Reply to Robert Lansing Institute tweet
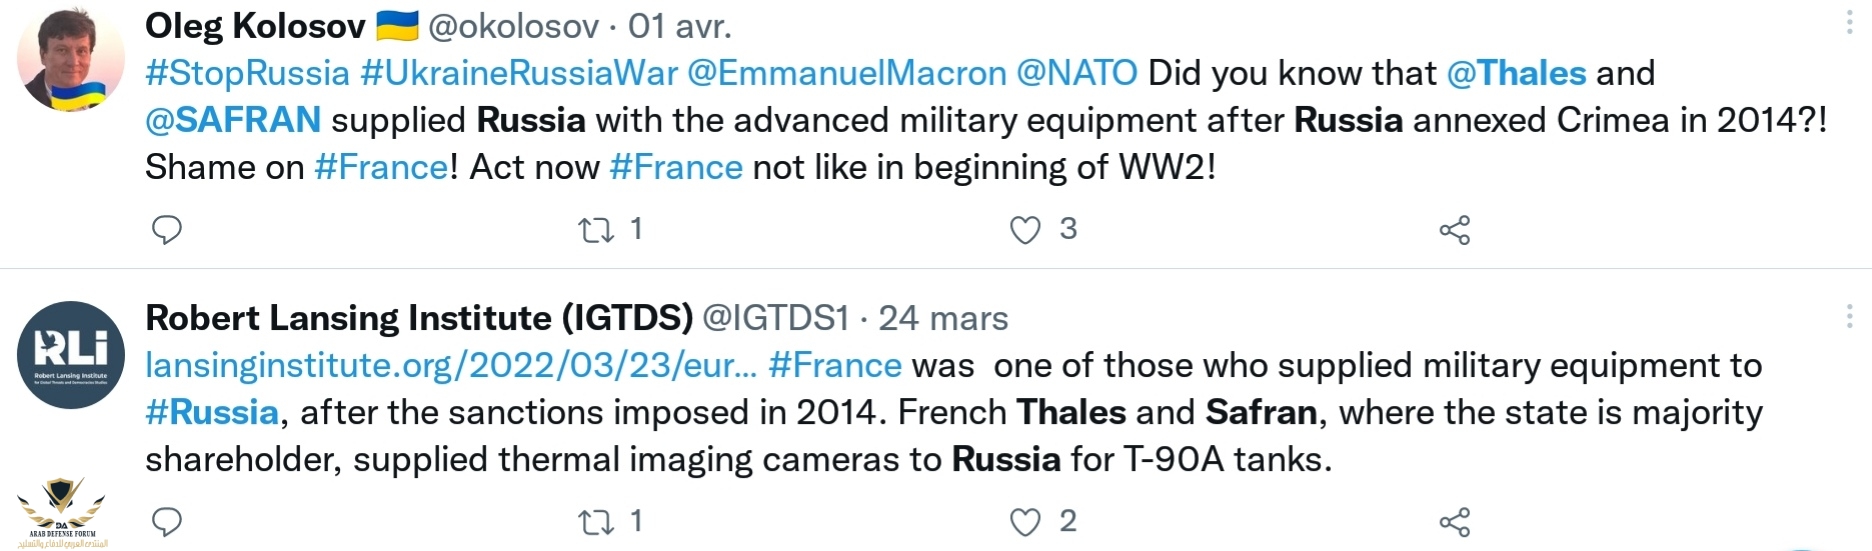The image size is (1872, 551). click(x=166, y=522)
